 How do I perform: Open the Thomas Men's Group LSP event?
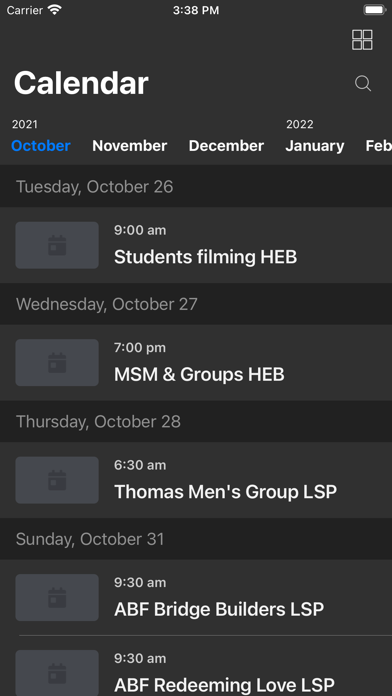point(196,480)
